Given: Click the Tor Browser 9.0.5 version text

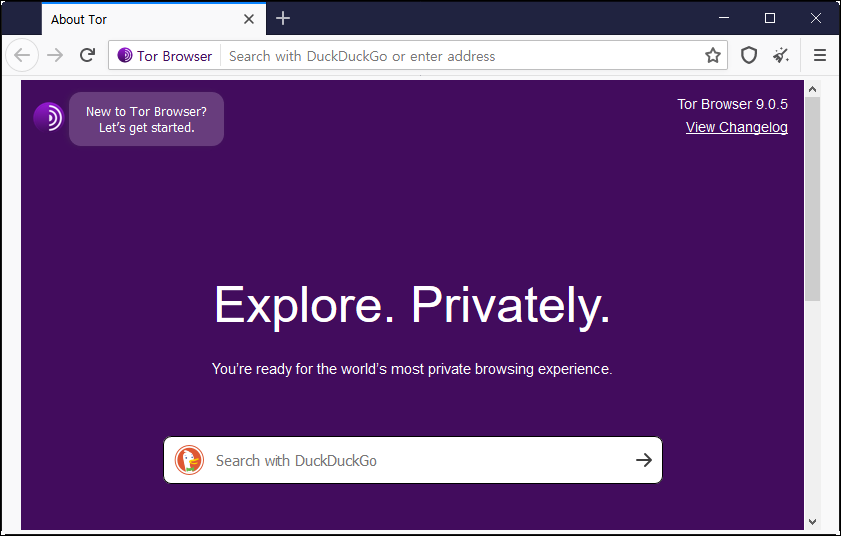Looking at the screenshot, I should click(732, 104).
